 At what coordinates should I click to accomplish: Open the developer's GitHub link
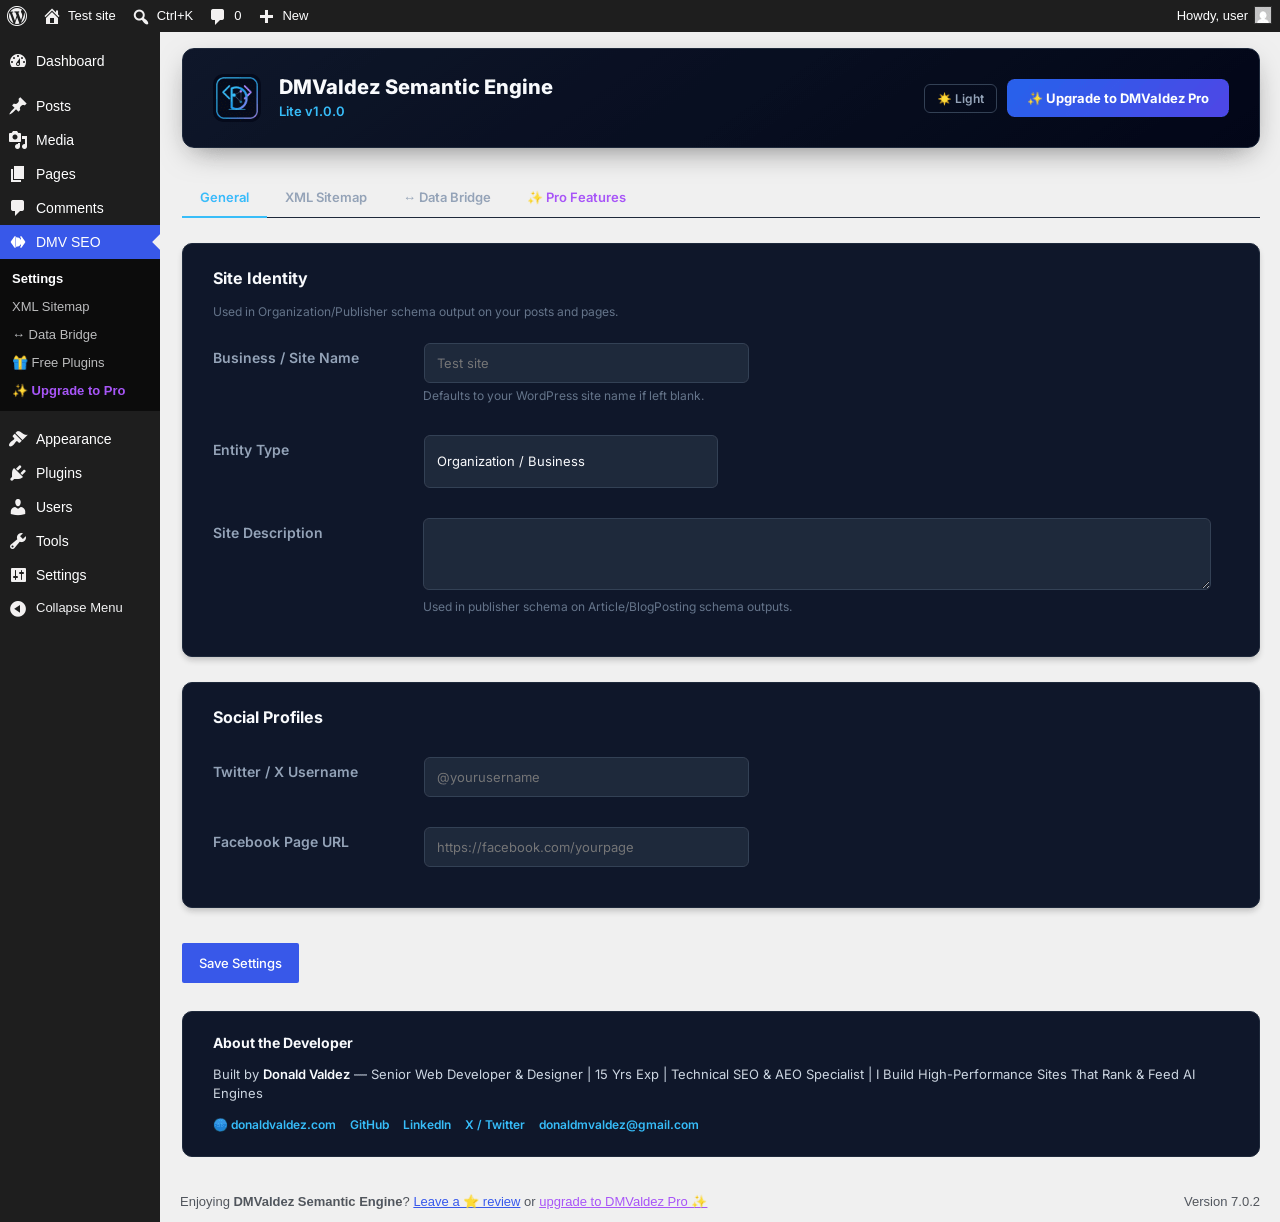(369, 1125)
